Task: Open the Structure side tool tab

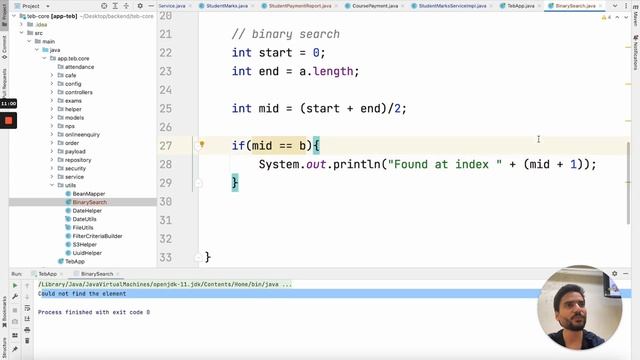Action: (4, 347)
